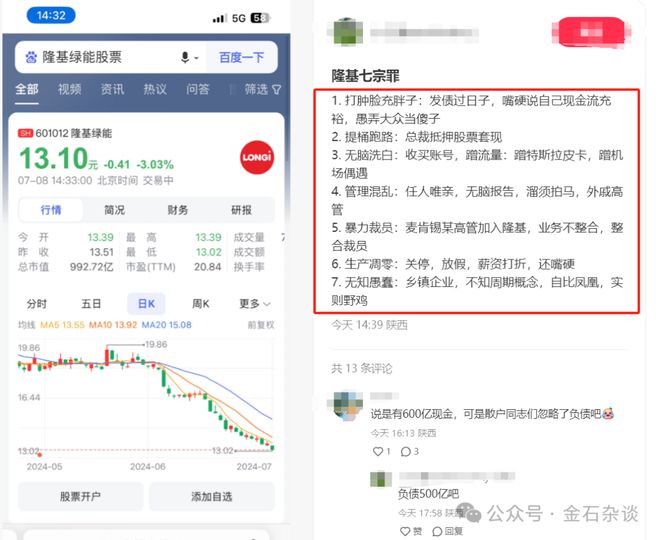The height and width of the screenshot is (540, 660).
Task: Click the post author's avatar
Action: [x=347, y=32]
